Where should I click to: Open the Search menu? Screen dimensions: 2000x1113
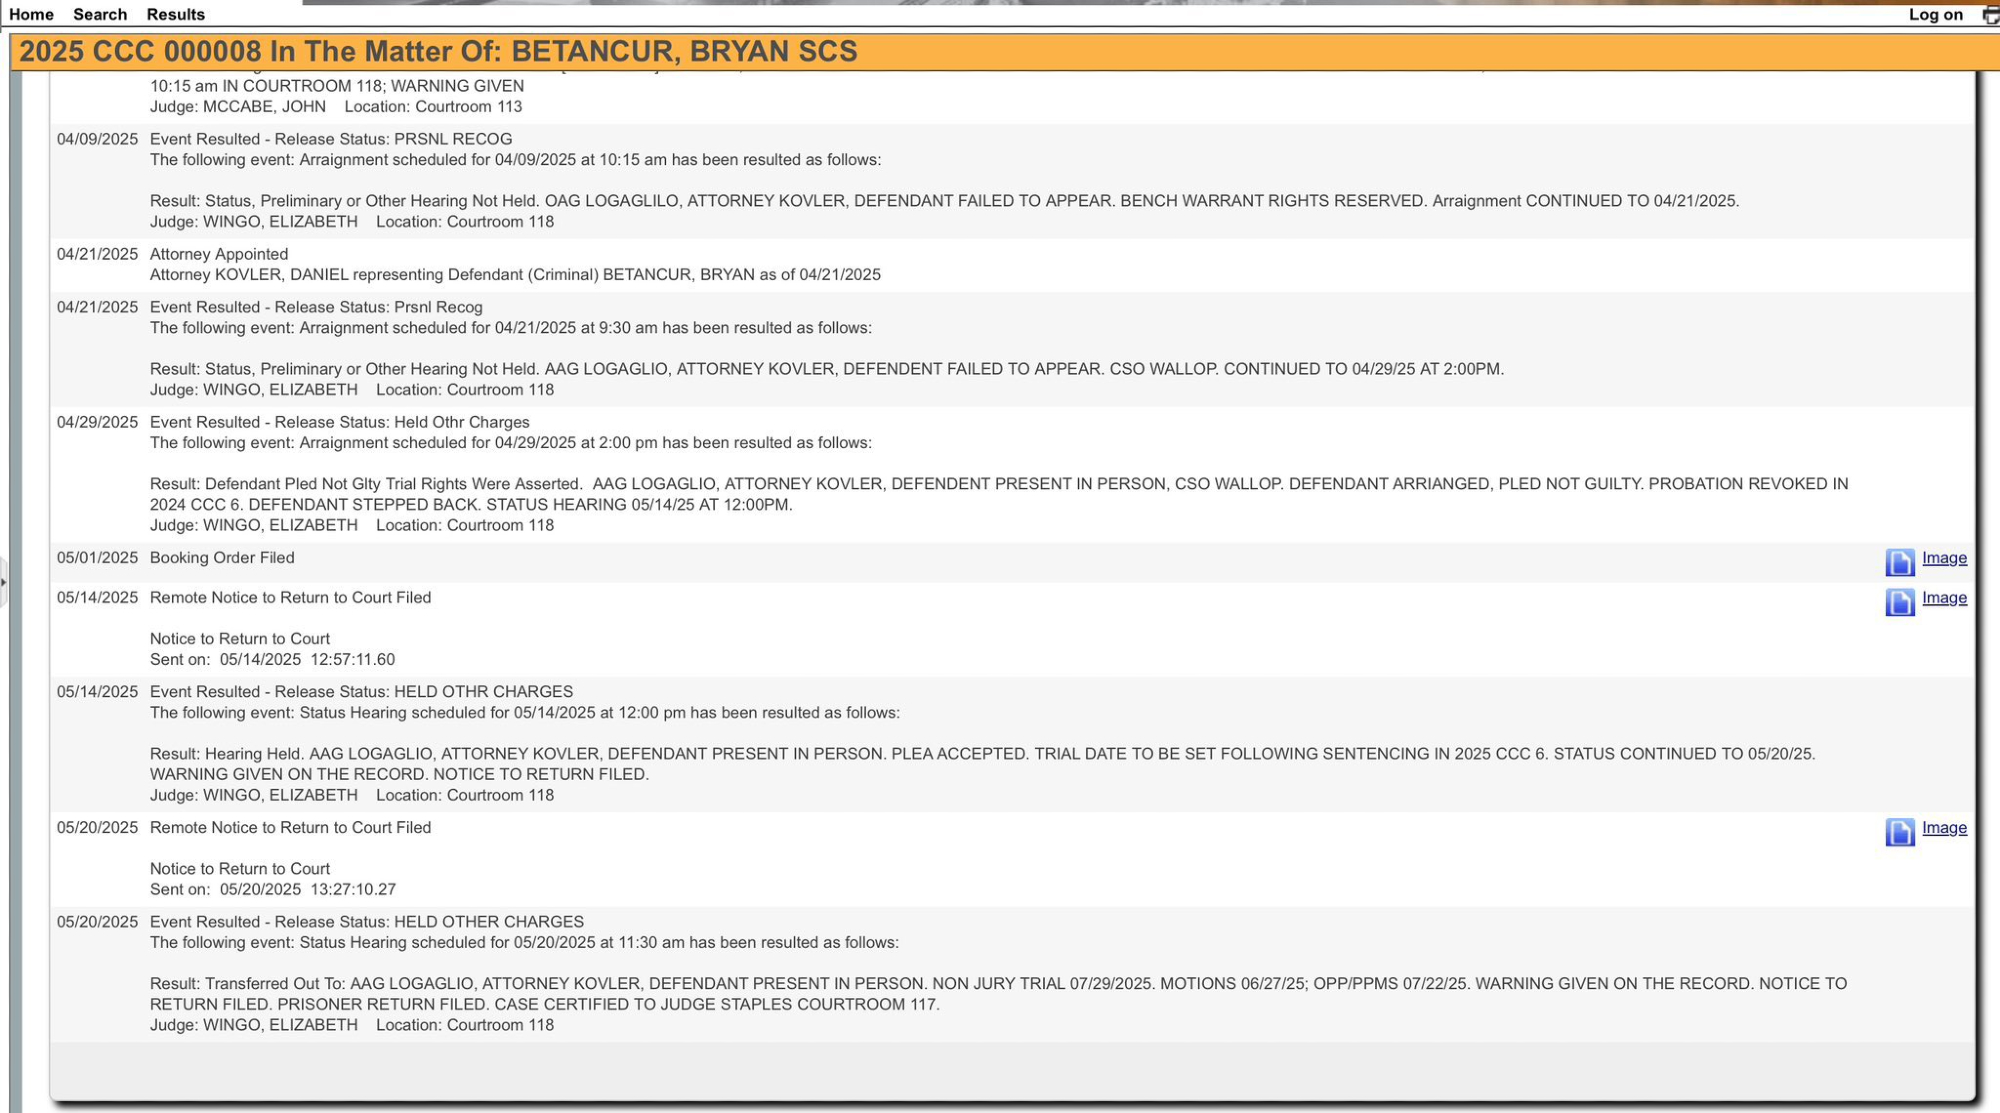tap(100, 15)
